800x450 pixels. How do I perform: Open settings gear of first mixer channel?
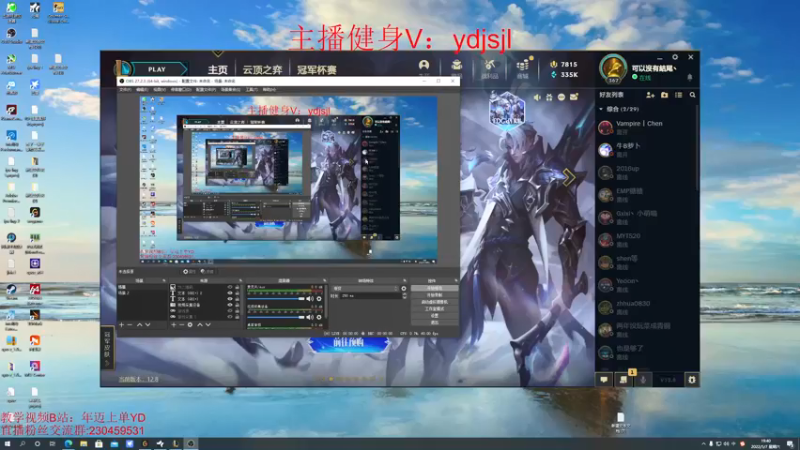click(x=319, y=298)
